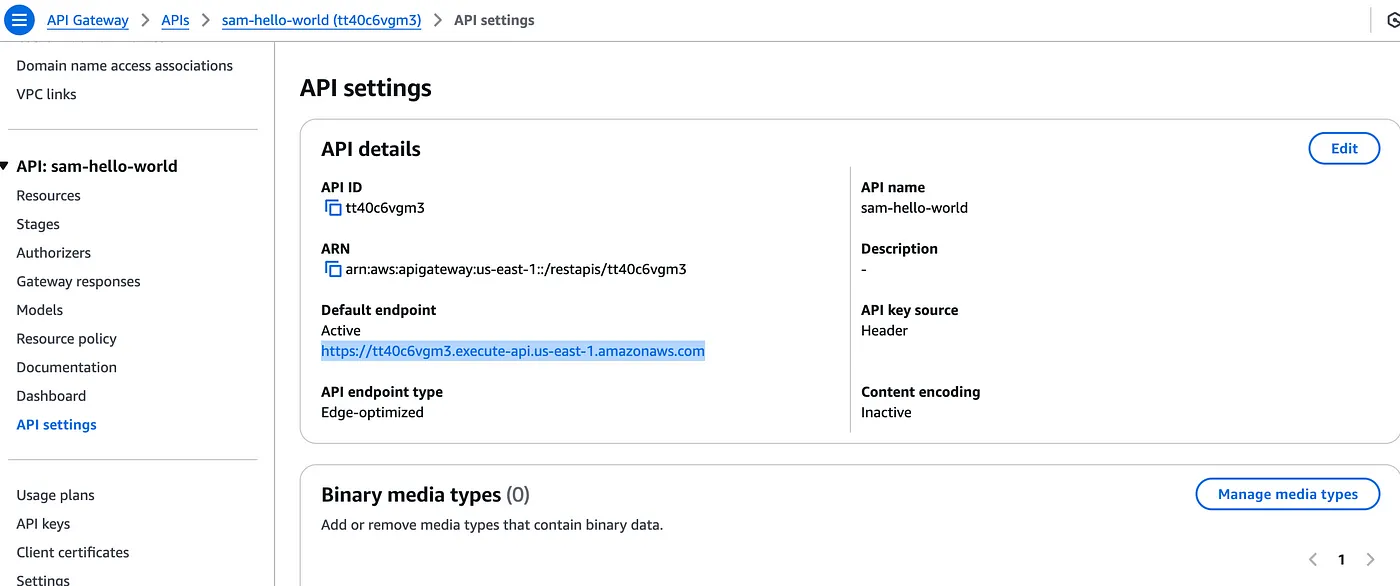
Task: Go to next media types page arrow
Action: click(x=1371, y=560)
